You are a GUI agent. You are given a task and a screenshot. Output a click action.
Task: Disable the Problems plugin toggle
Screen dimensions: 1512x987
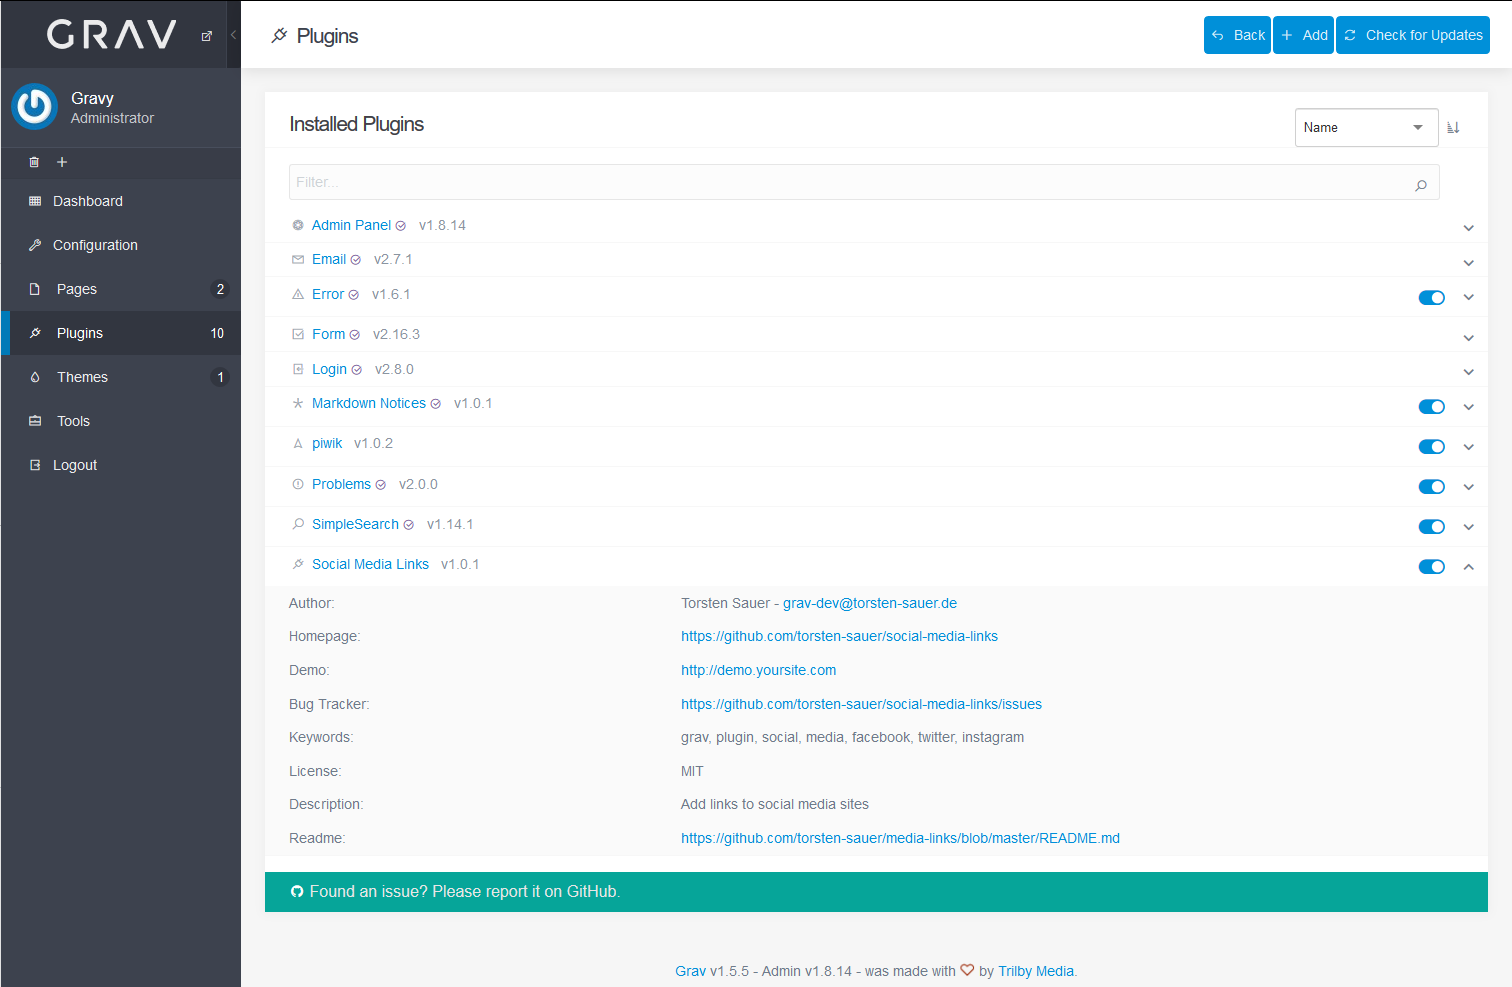click(1432, 487)
